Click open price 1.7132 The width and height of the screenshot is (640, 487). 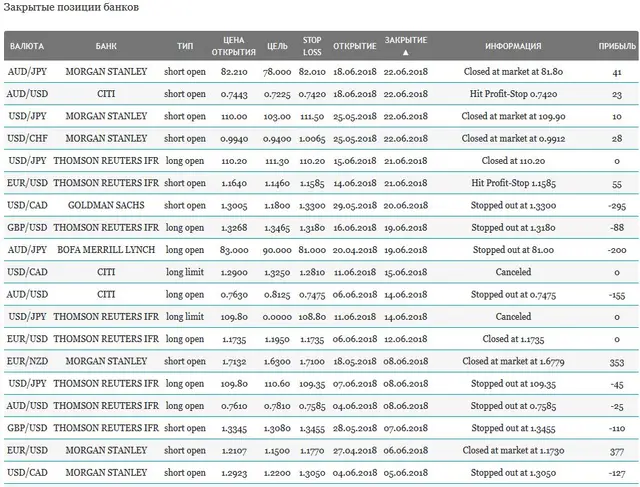pos(234,362)
